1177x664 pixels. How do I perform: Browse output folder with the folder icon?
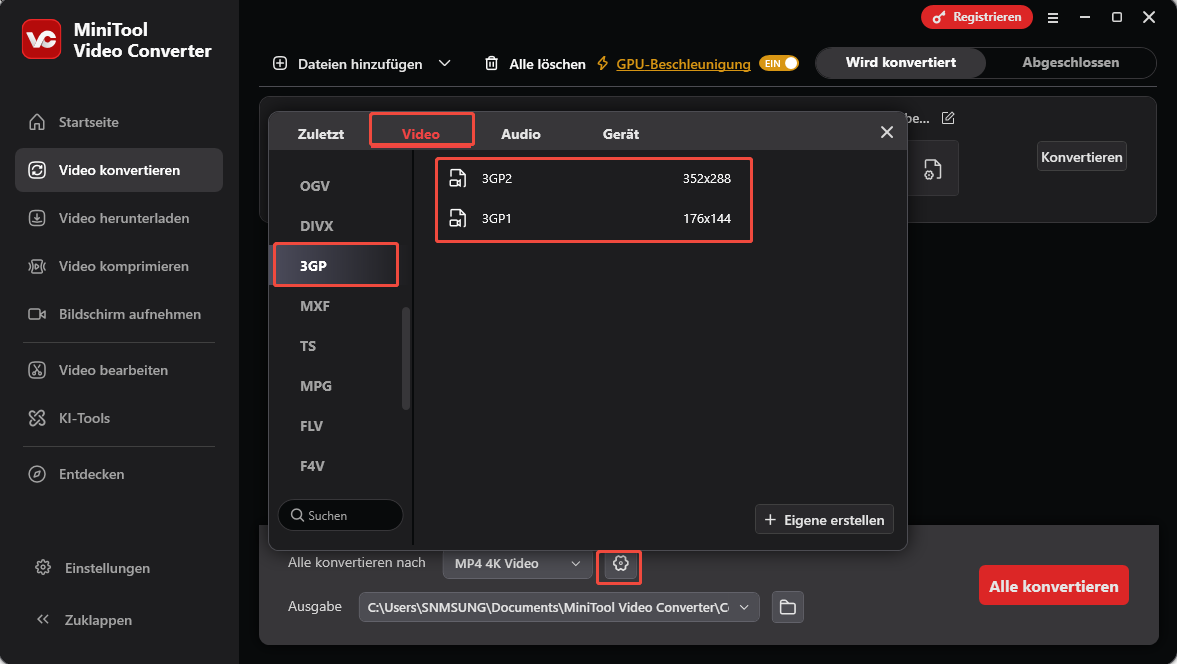coord(787,607)
